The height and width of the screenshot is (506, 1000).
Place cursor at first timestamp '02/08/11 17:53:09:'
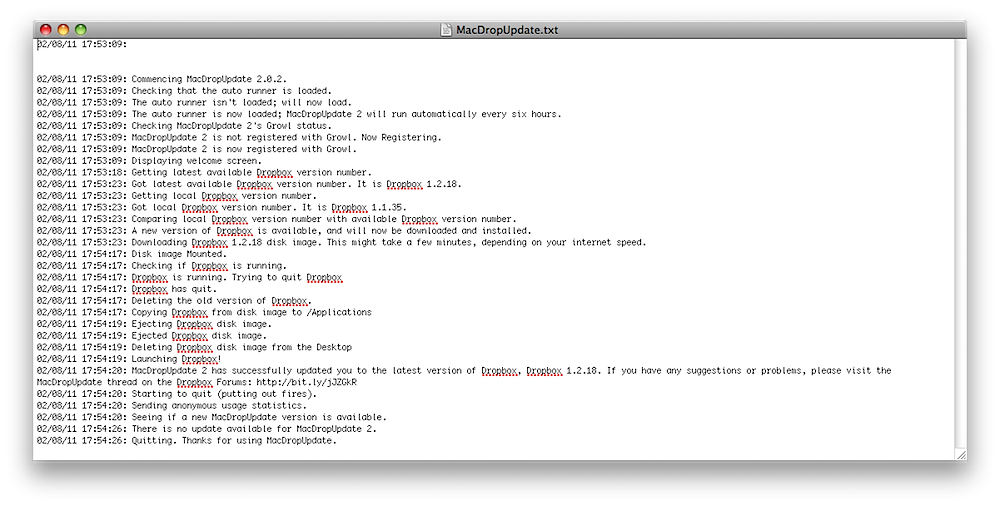pyautogui.click(x=82, y=44)
